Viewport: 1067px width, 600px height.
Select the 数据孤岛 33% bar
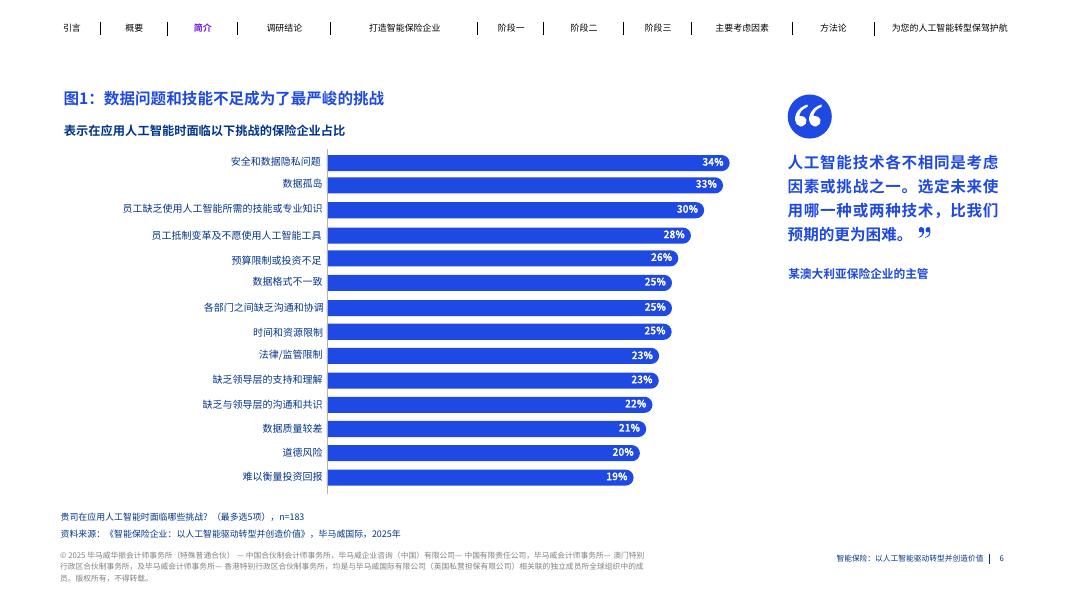tap(525, 185)
